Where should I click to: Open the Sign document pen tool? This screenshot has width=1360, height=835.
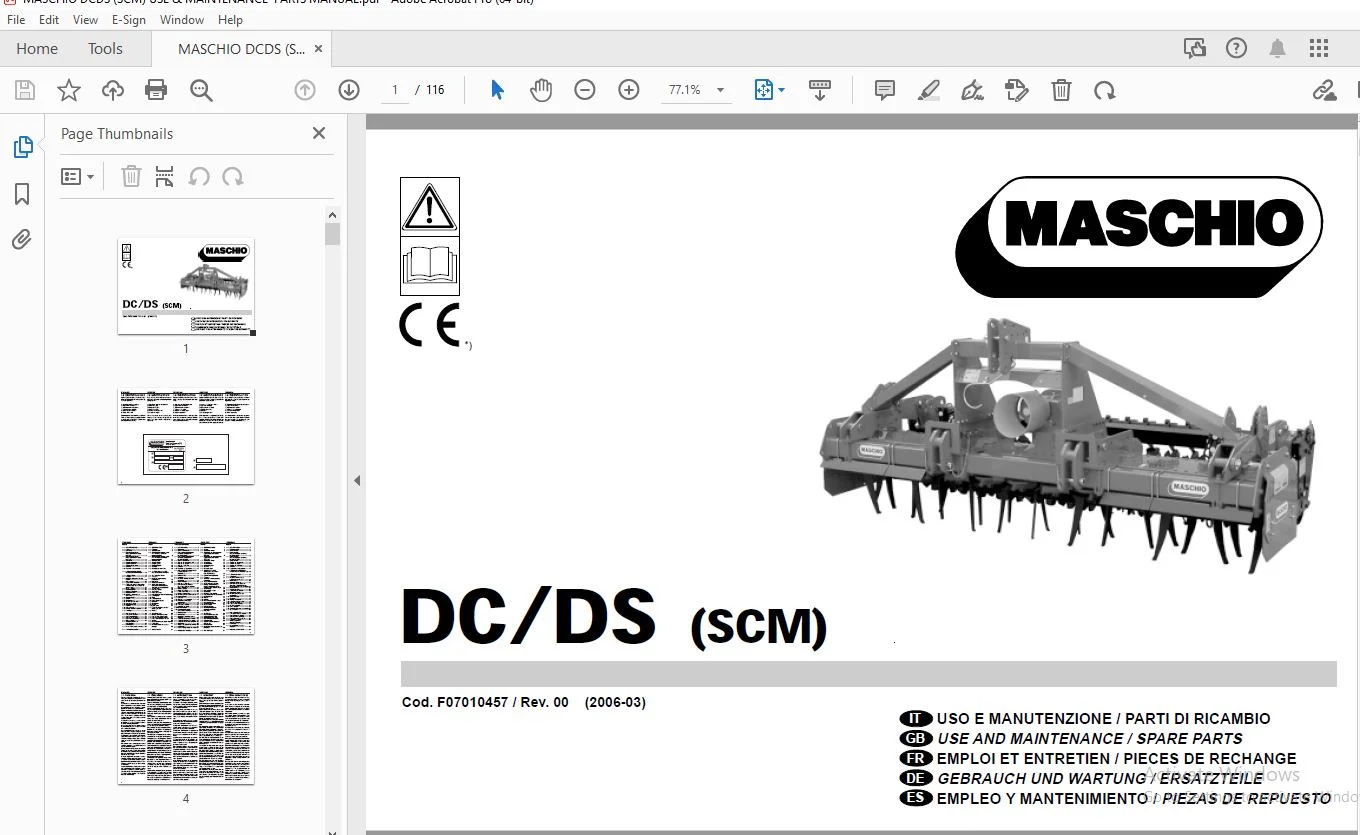click(x=972, y=90)
